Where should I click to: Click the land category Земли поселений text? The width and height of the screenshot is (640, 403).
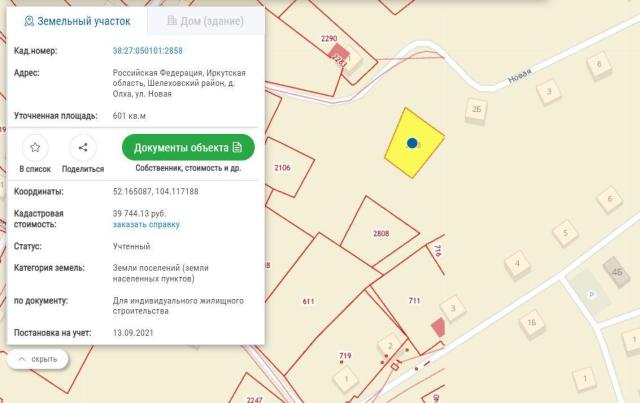point(160,273)
